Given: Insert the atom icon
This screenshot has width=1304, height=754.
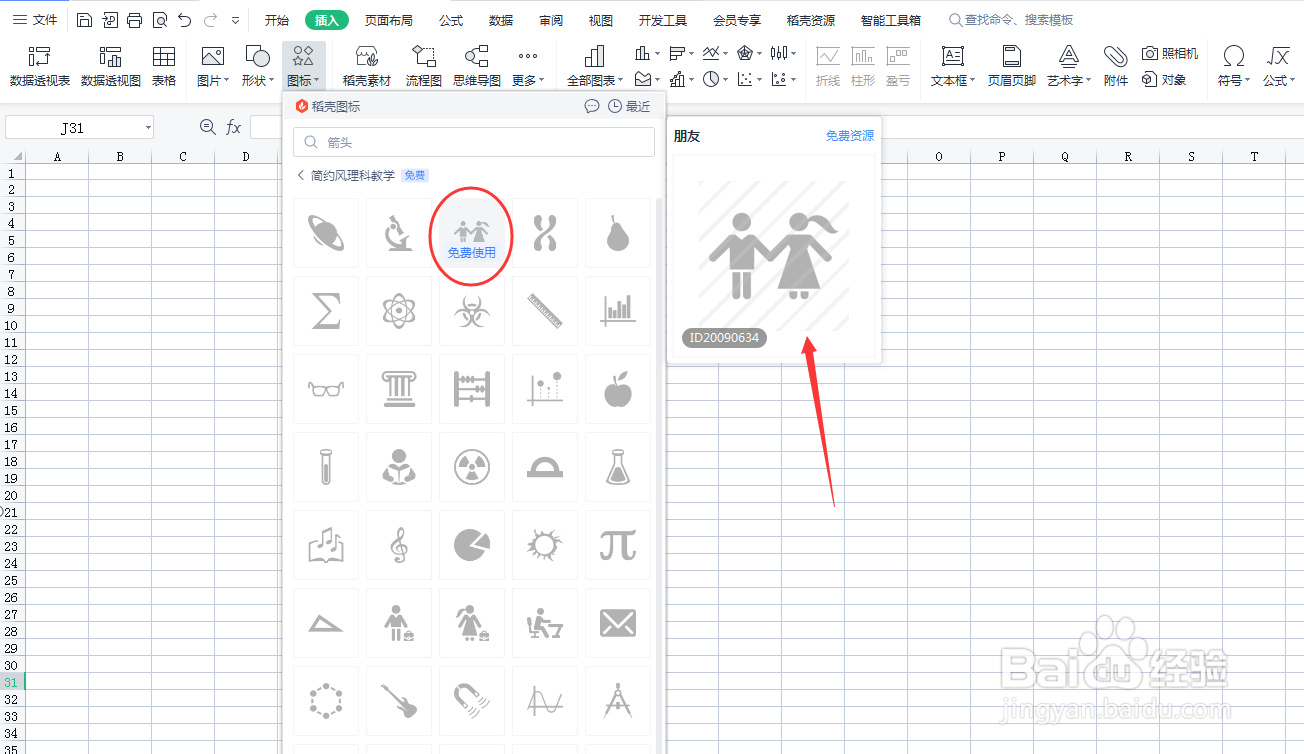Looking at the screenshot, I should [399, 311].
